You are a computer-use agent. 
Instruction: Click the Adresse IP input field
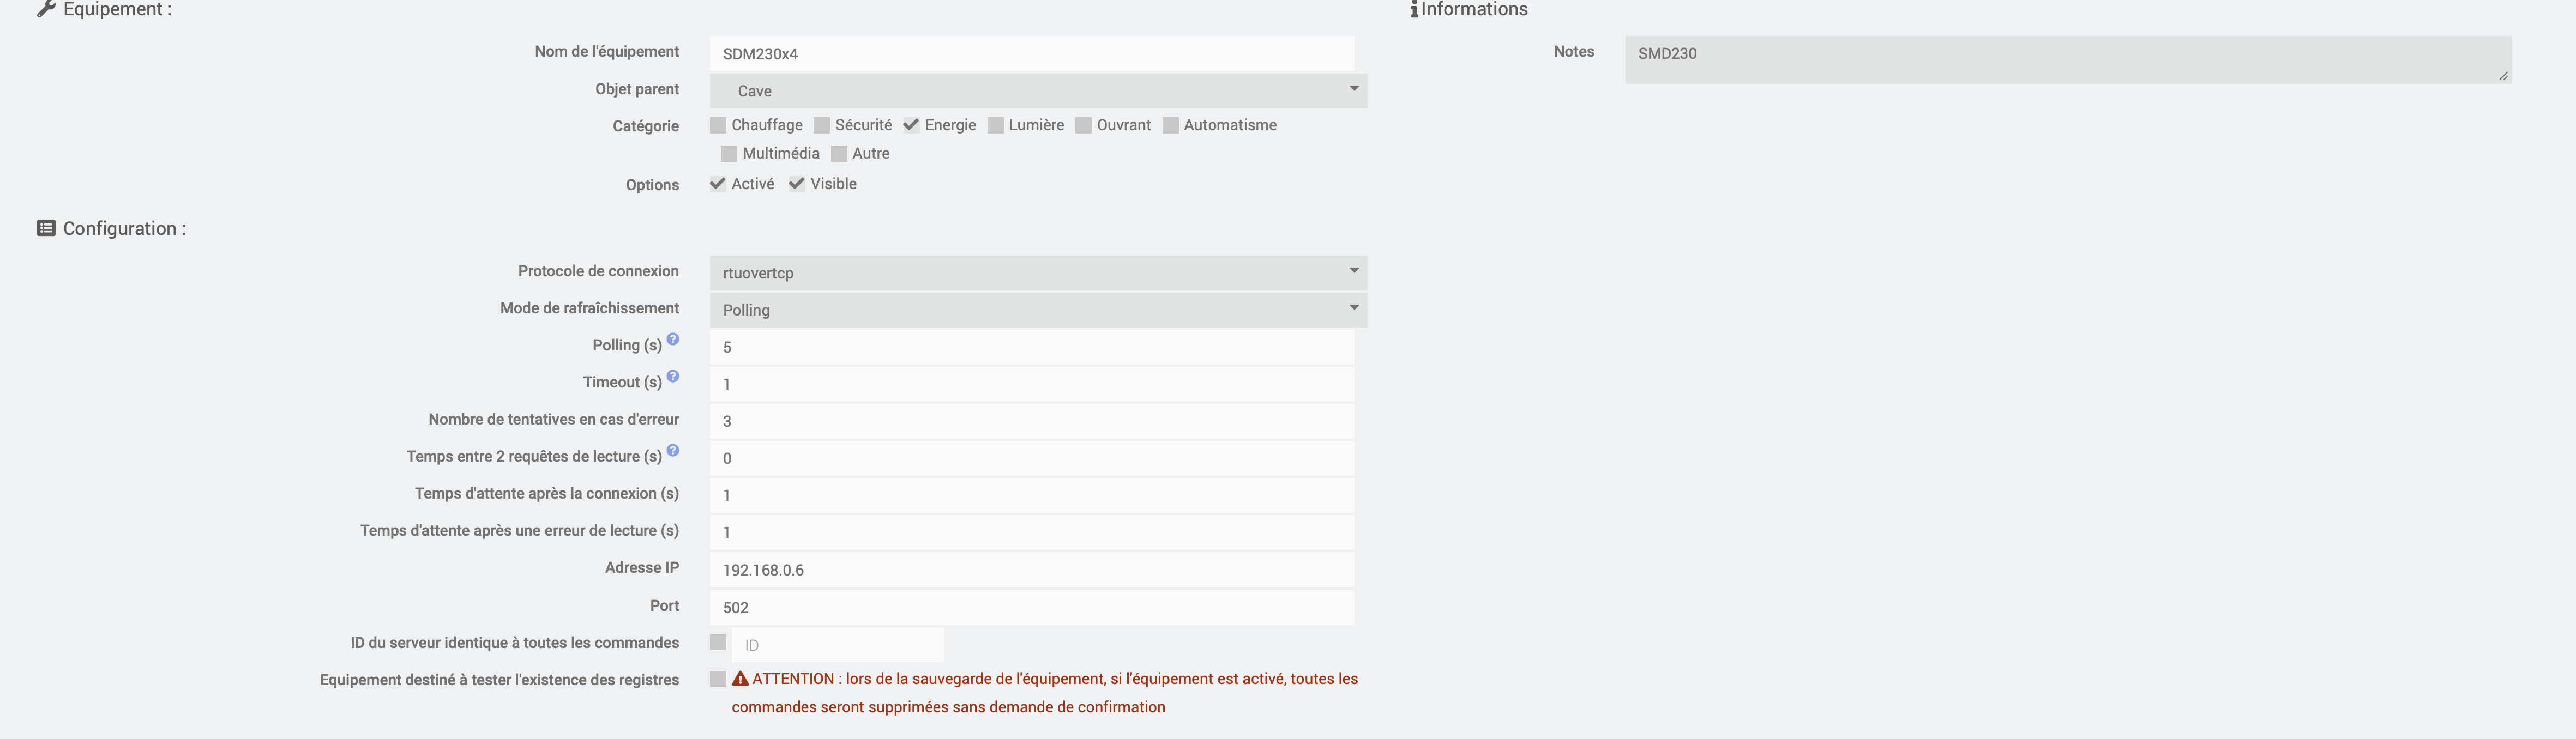1031,570
